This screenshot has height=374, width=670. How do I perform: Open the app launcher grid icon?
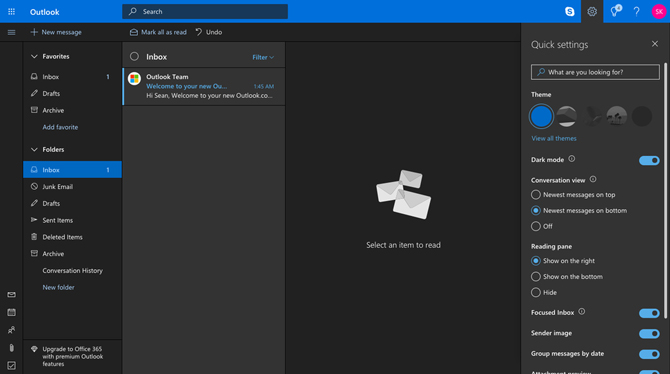coord(12,12)
